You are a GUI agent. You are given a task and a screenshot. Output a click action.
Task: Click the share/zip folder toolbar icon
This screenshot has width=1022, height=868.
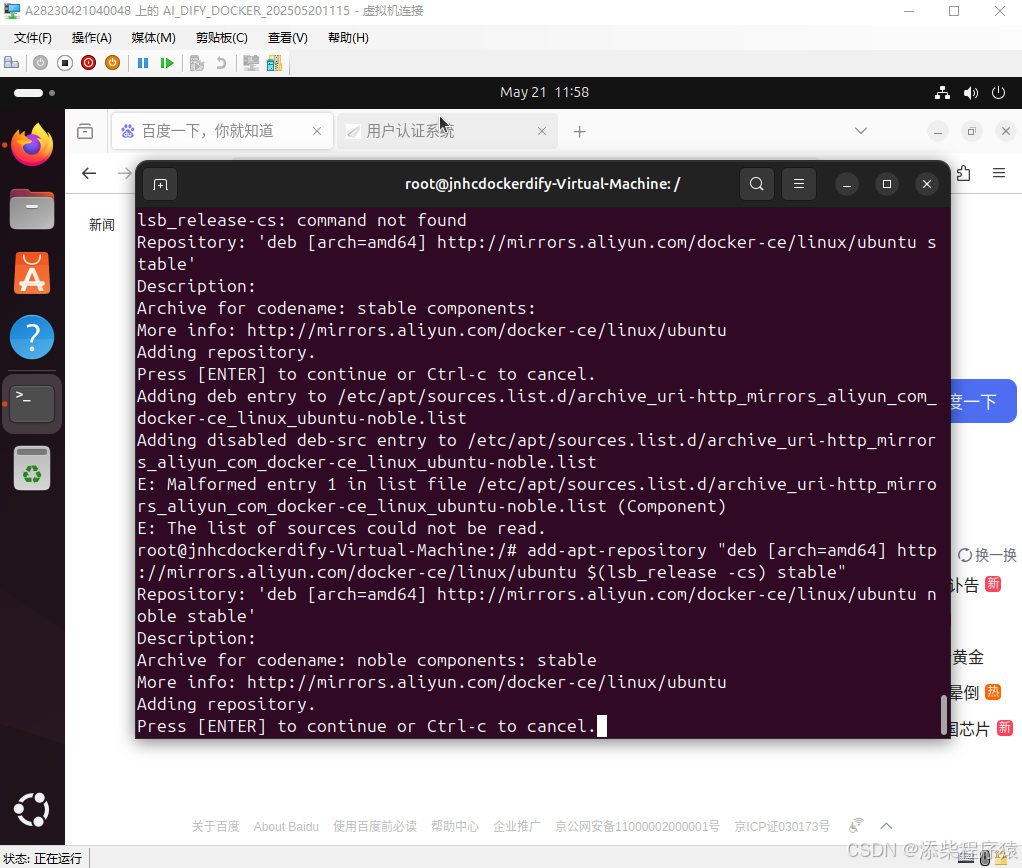pyautogui.click(x=274, y=63)
